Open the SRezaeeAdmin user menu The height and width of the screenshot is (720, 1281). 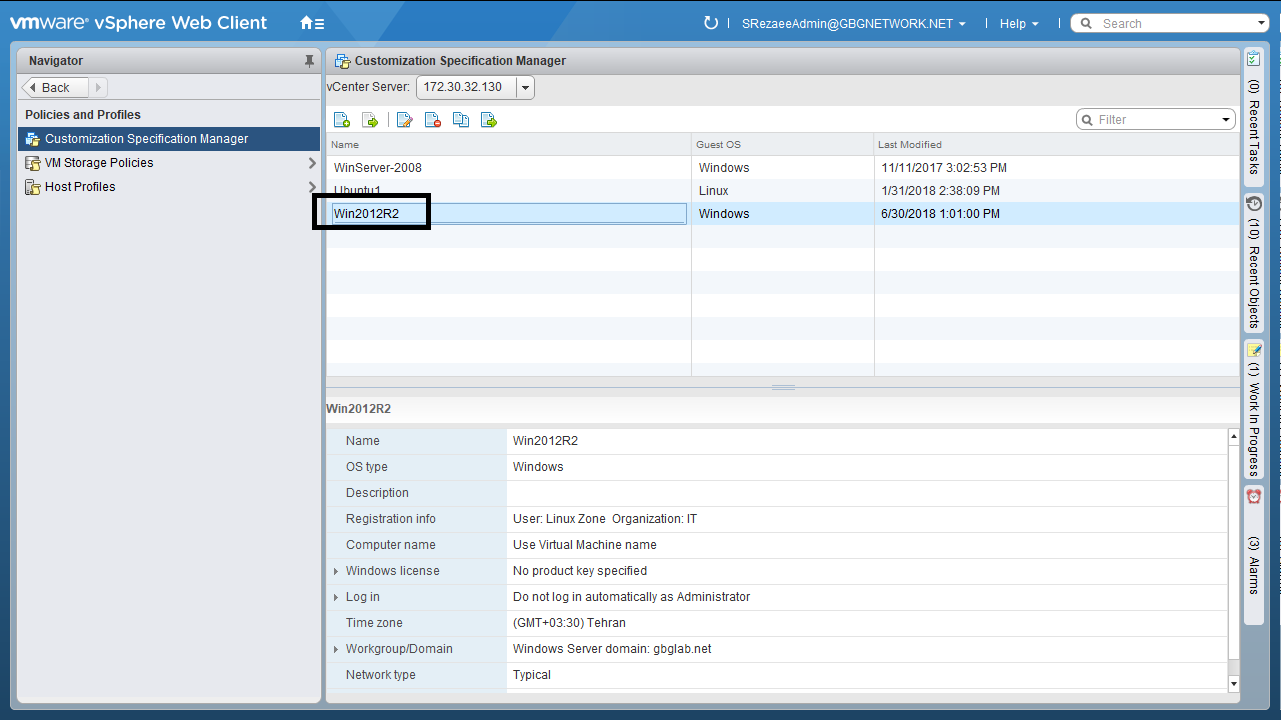coord(853,24)
